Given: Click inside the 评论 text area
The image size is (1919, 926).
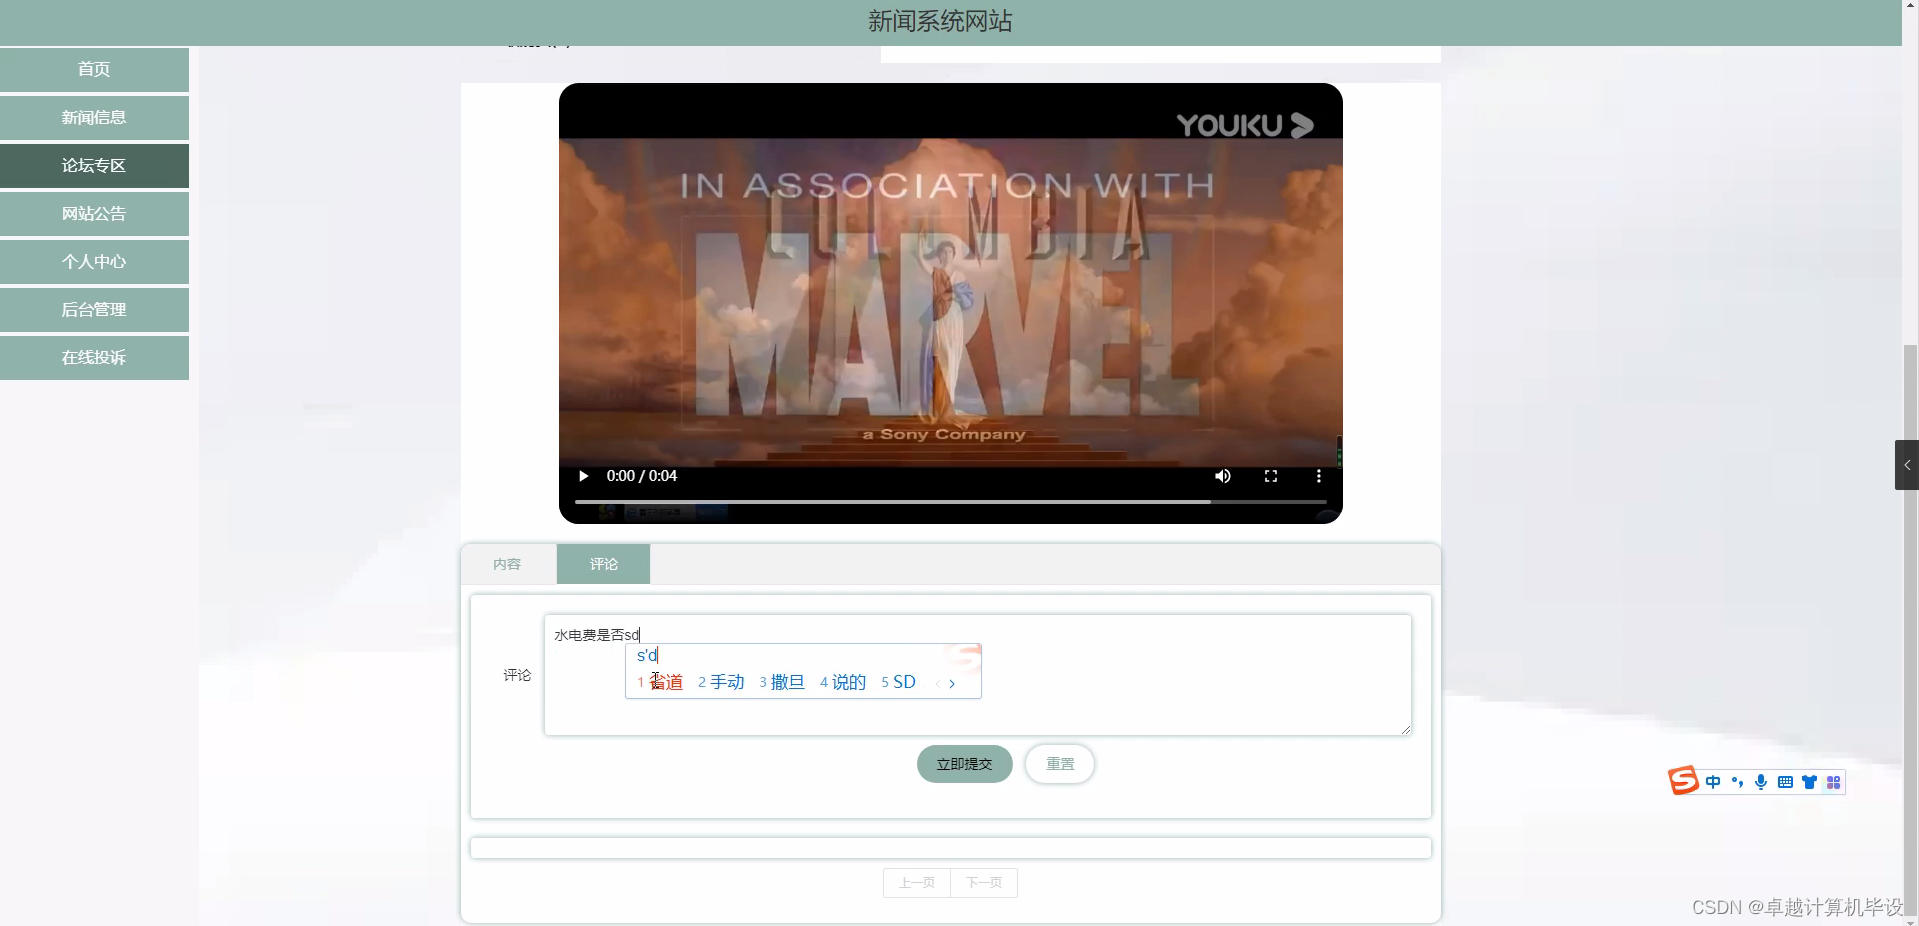Looking at the screenshot, I should click(977, 675).
